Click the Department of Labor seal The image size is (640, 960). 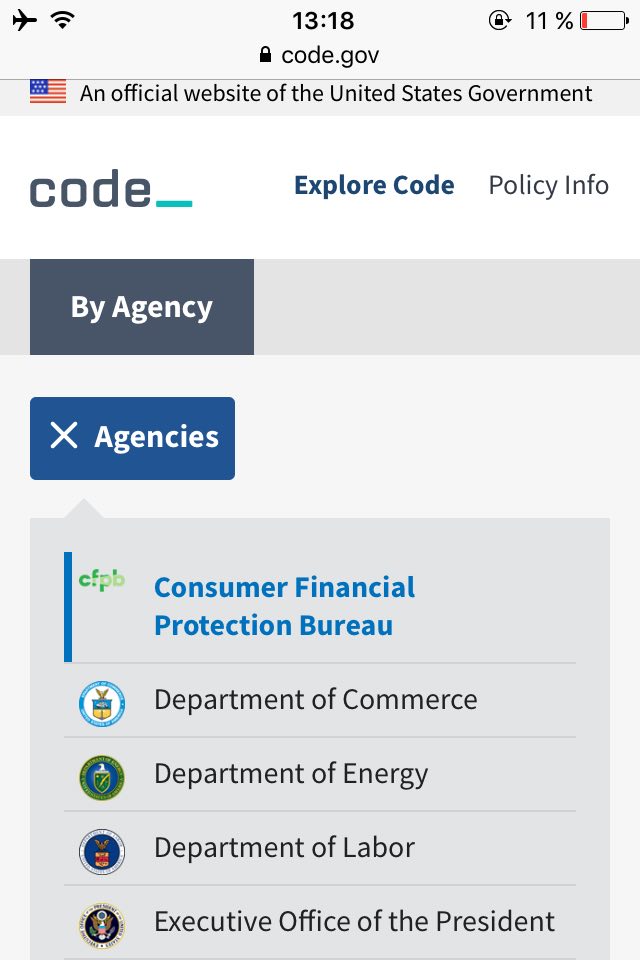(102, 852)
